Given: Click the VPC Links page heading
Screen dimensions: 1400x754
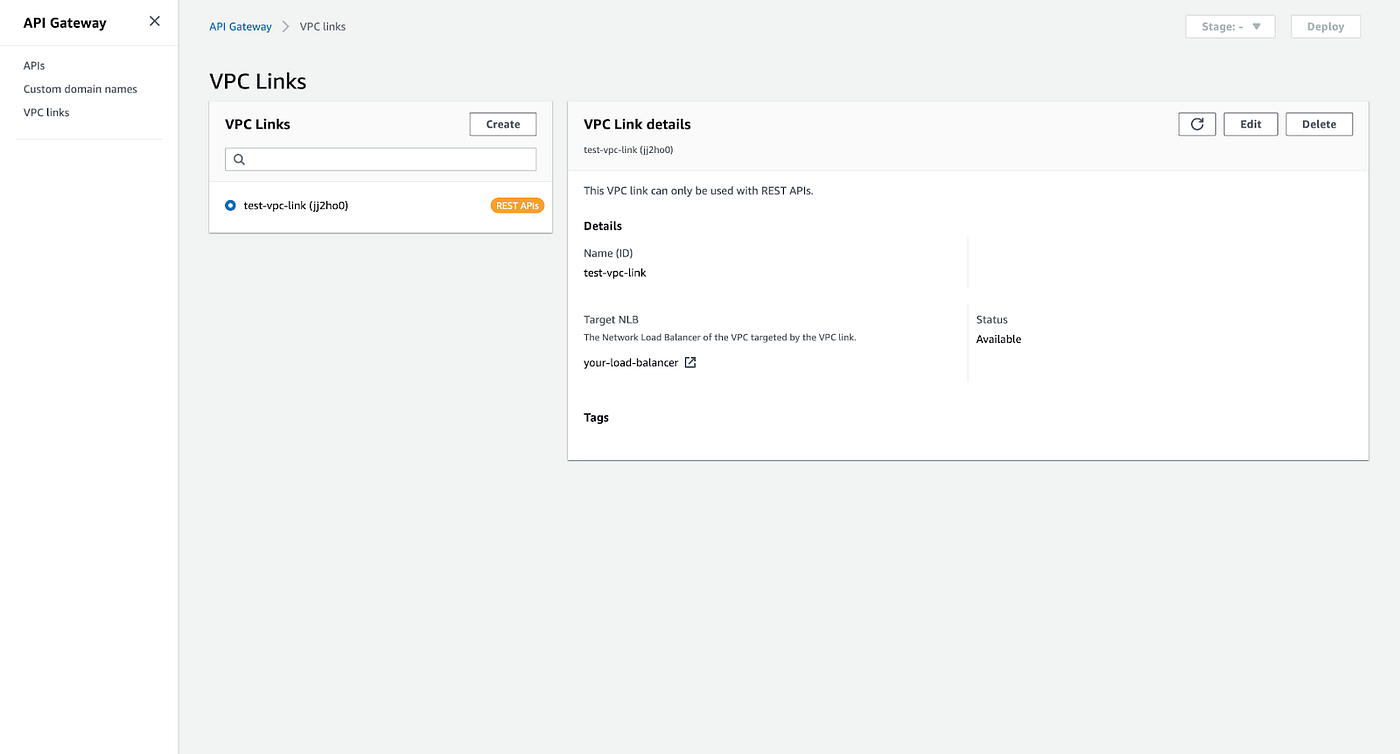Looking at the screenshot, I should 258,81.
